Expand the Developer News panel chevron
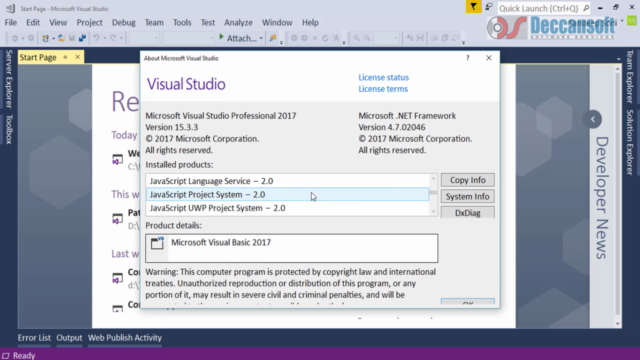Viewport: 640px width, 360px height. pyautogui.click(x=593, y=119)
